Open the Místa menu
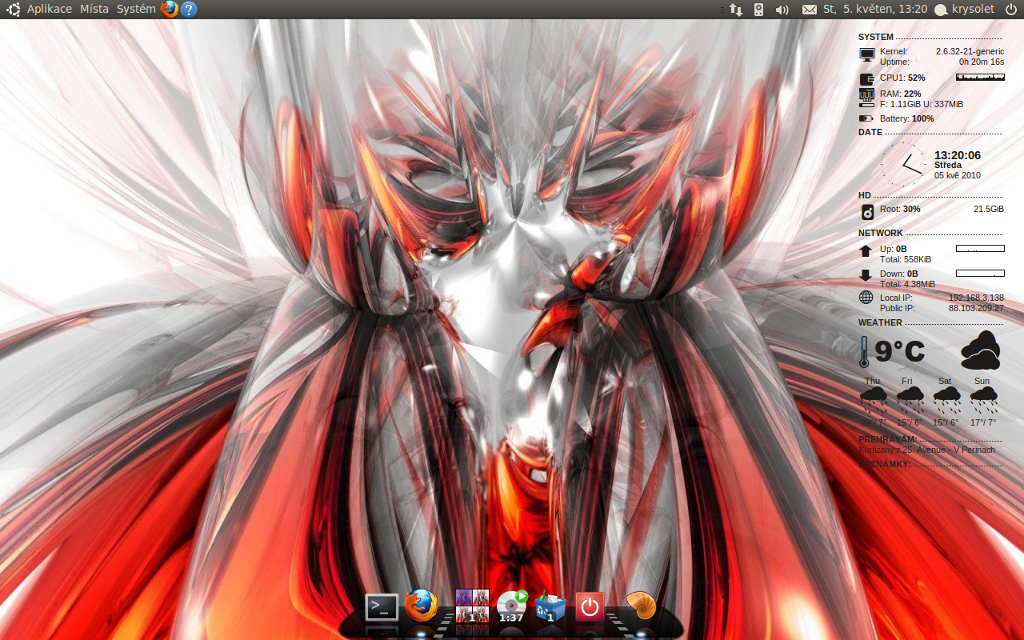This screenshot has width=1024, height=640. [94, 9]
